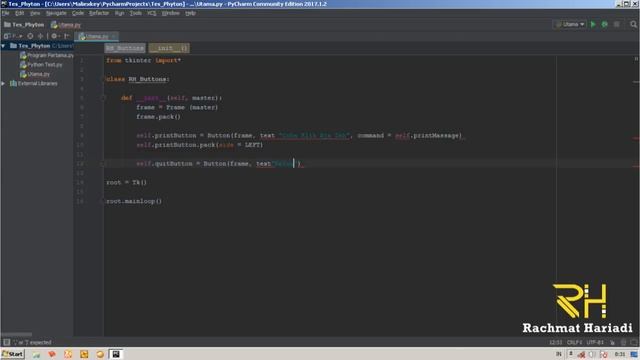The height and width of the screenshot is (360, 640).
Task: Click read-only lock icon in status bar
Action: [612, 342]
